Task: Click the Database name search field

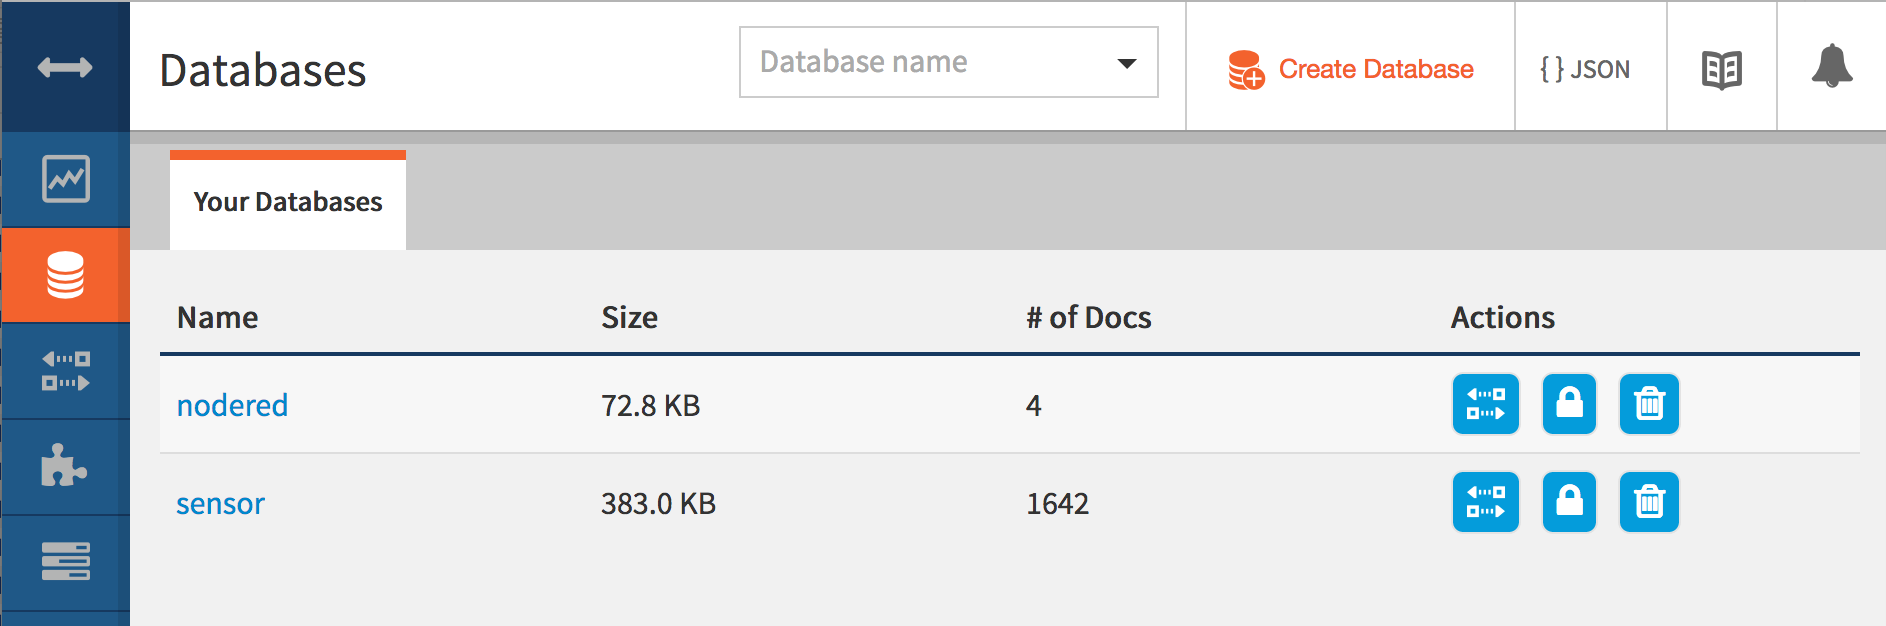Action: [920, 63]
